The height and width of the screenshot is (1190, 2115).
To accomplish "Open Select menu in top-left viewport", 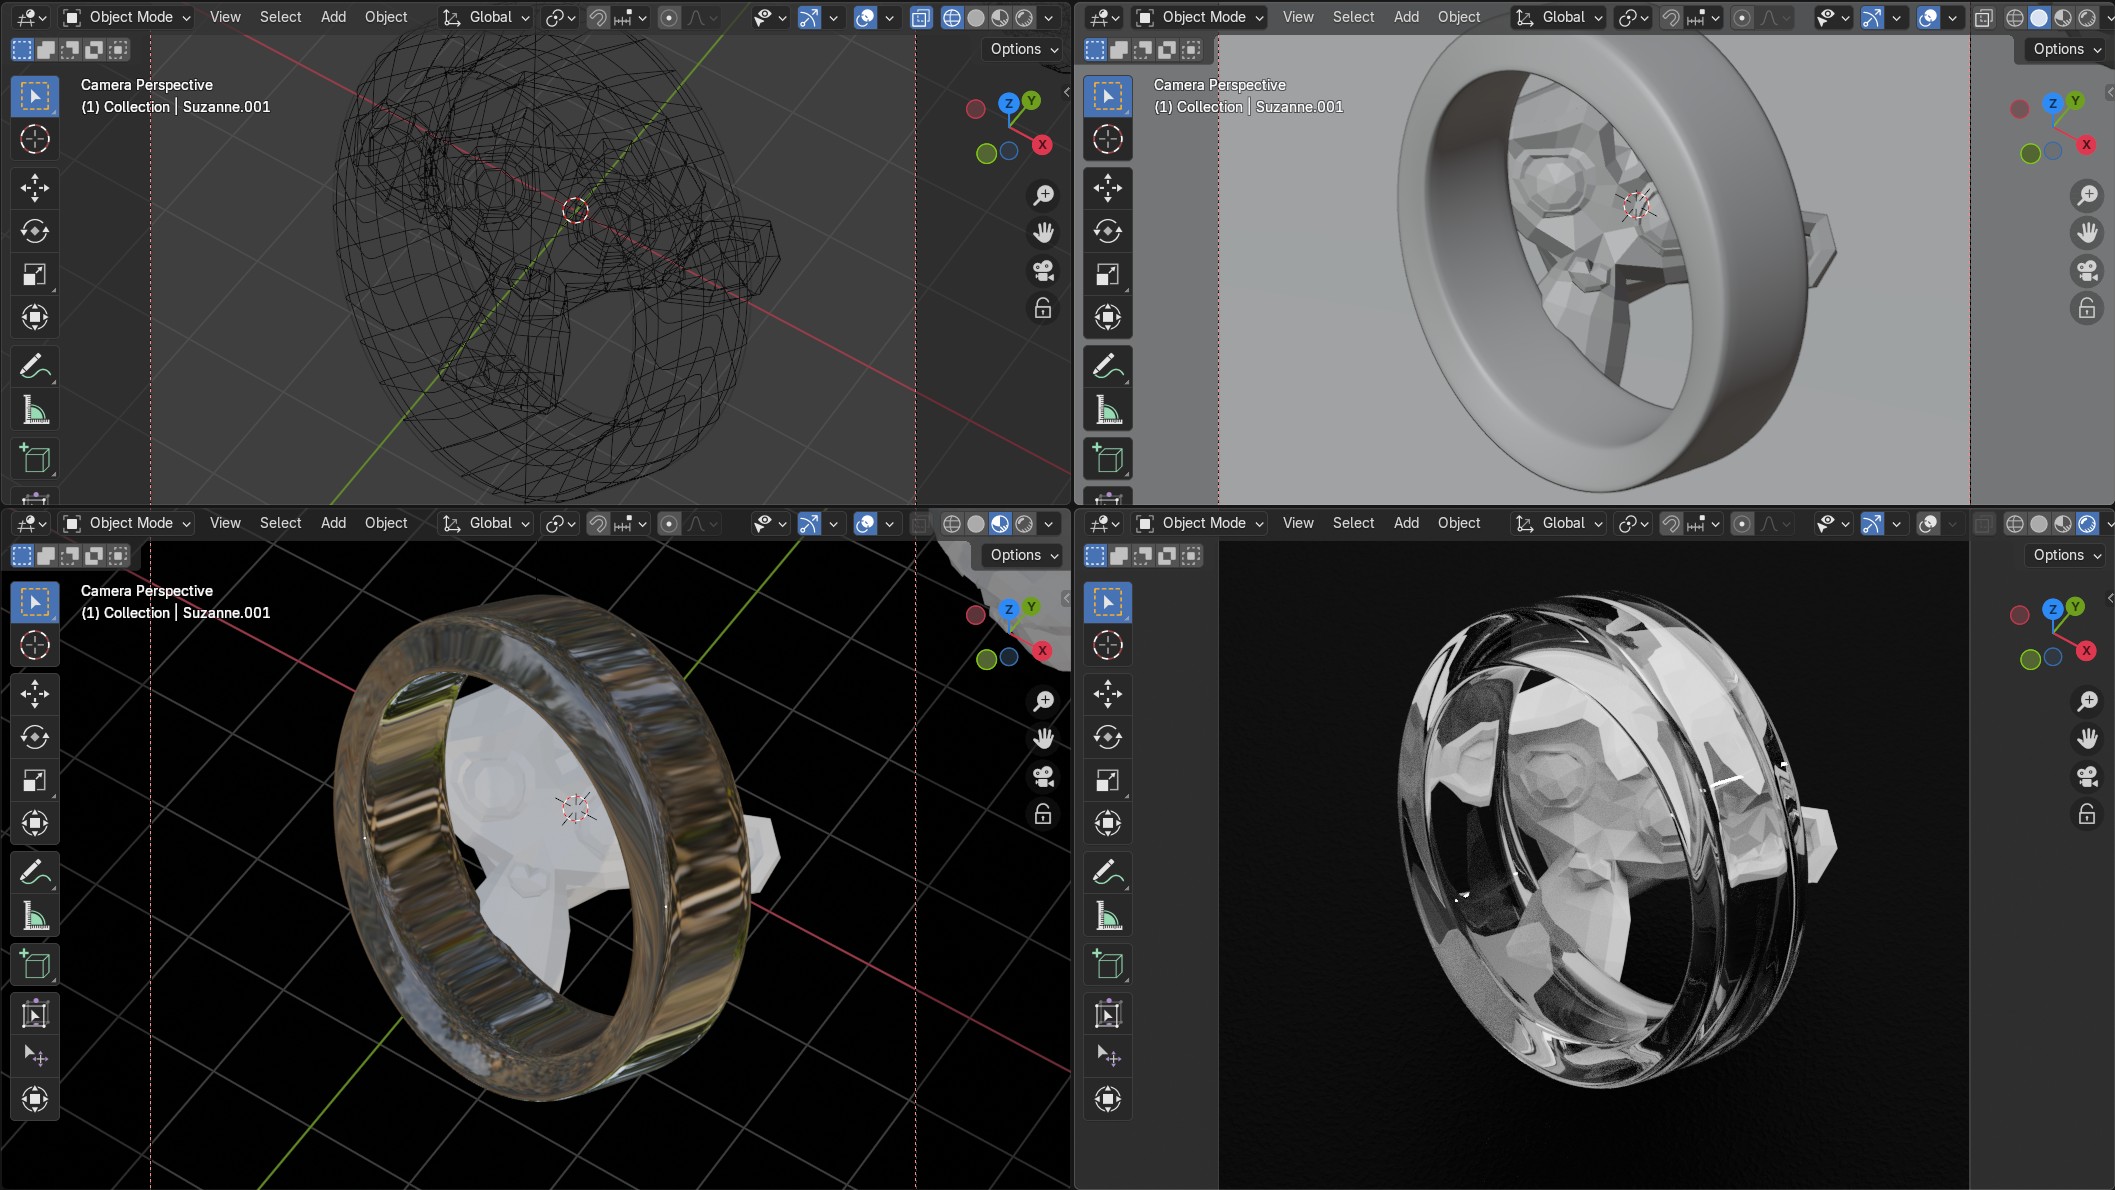I will [x=280, y=17].
